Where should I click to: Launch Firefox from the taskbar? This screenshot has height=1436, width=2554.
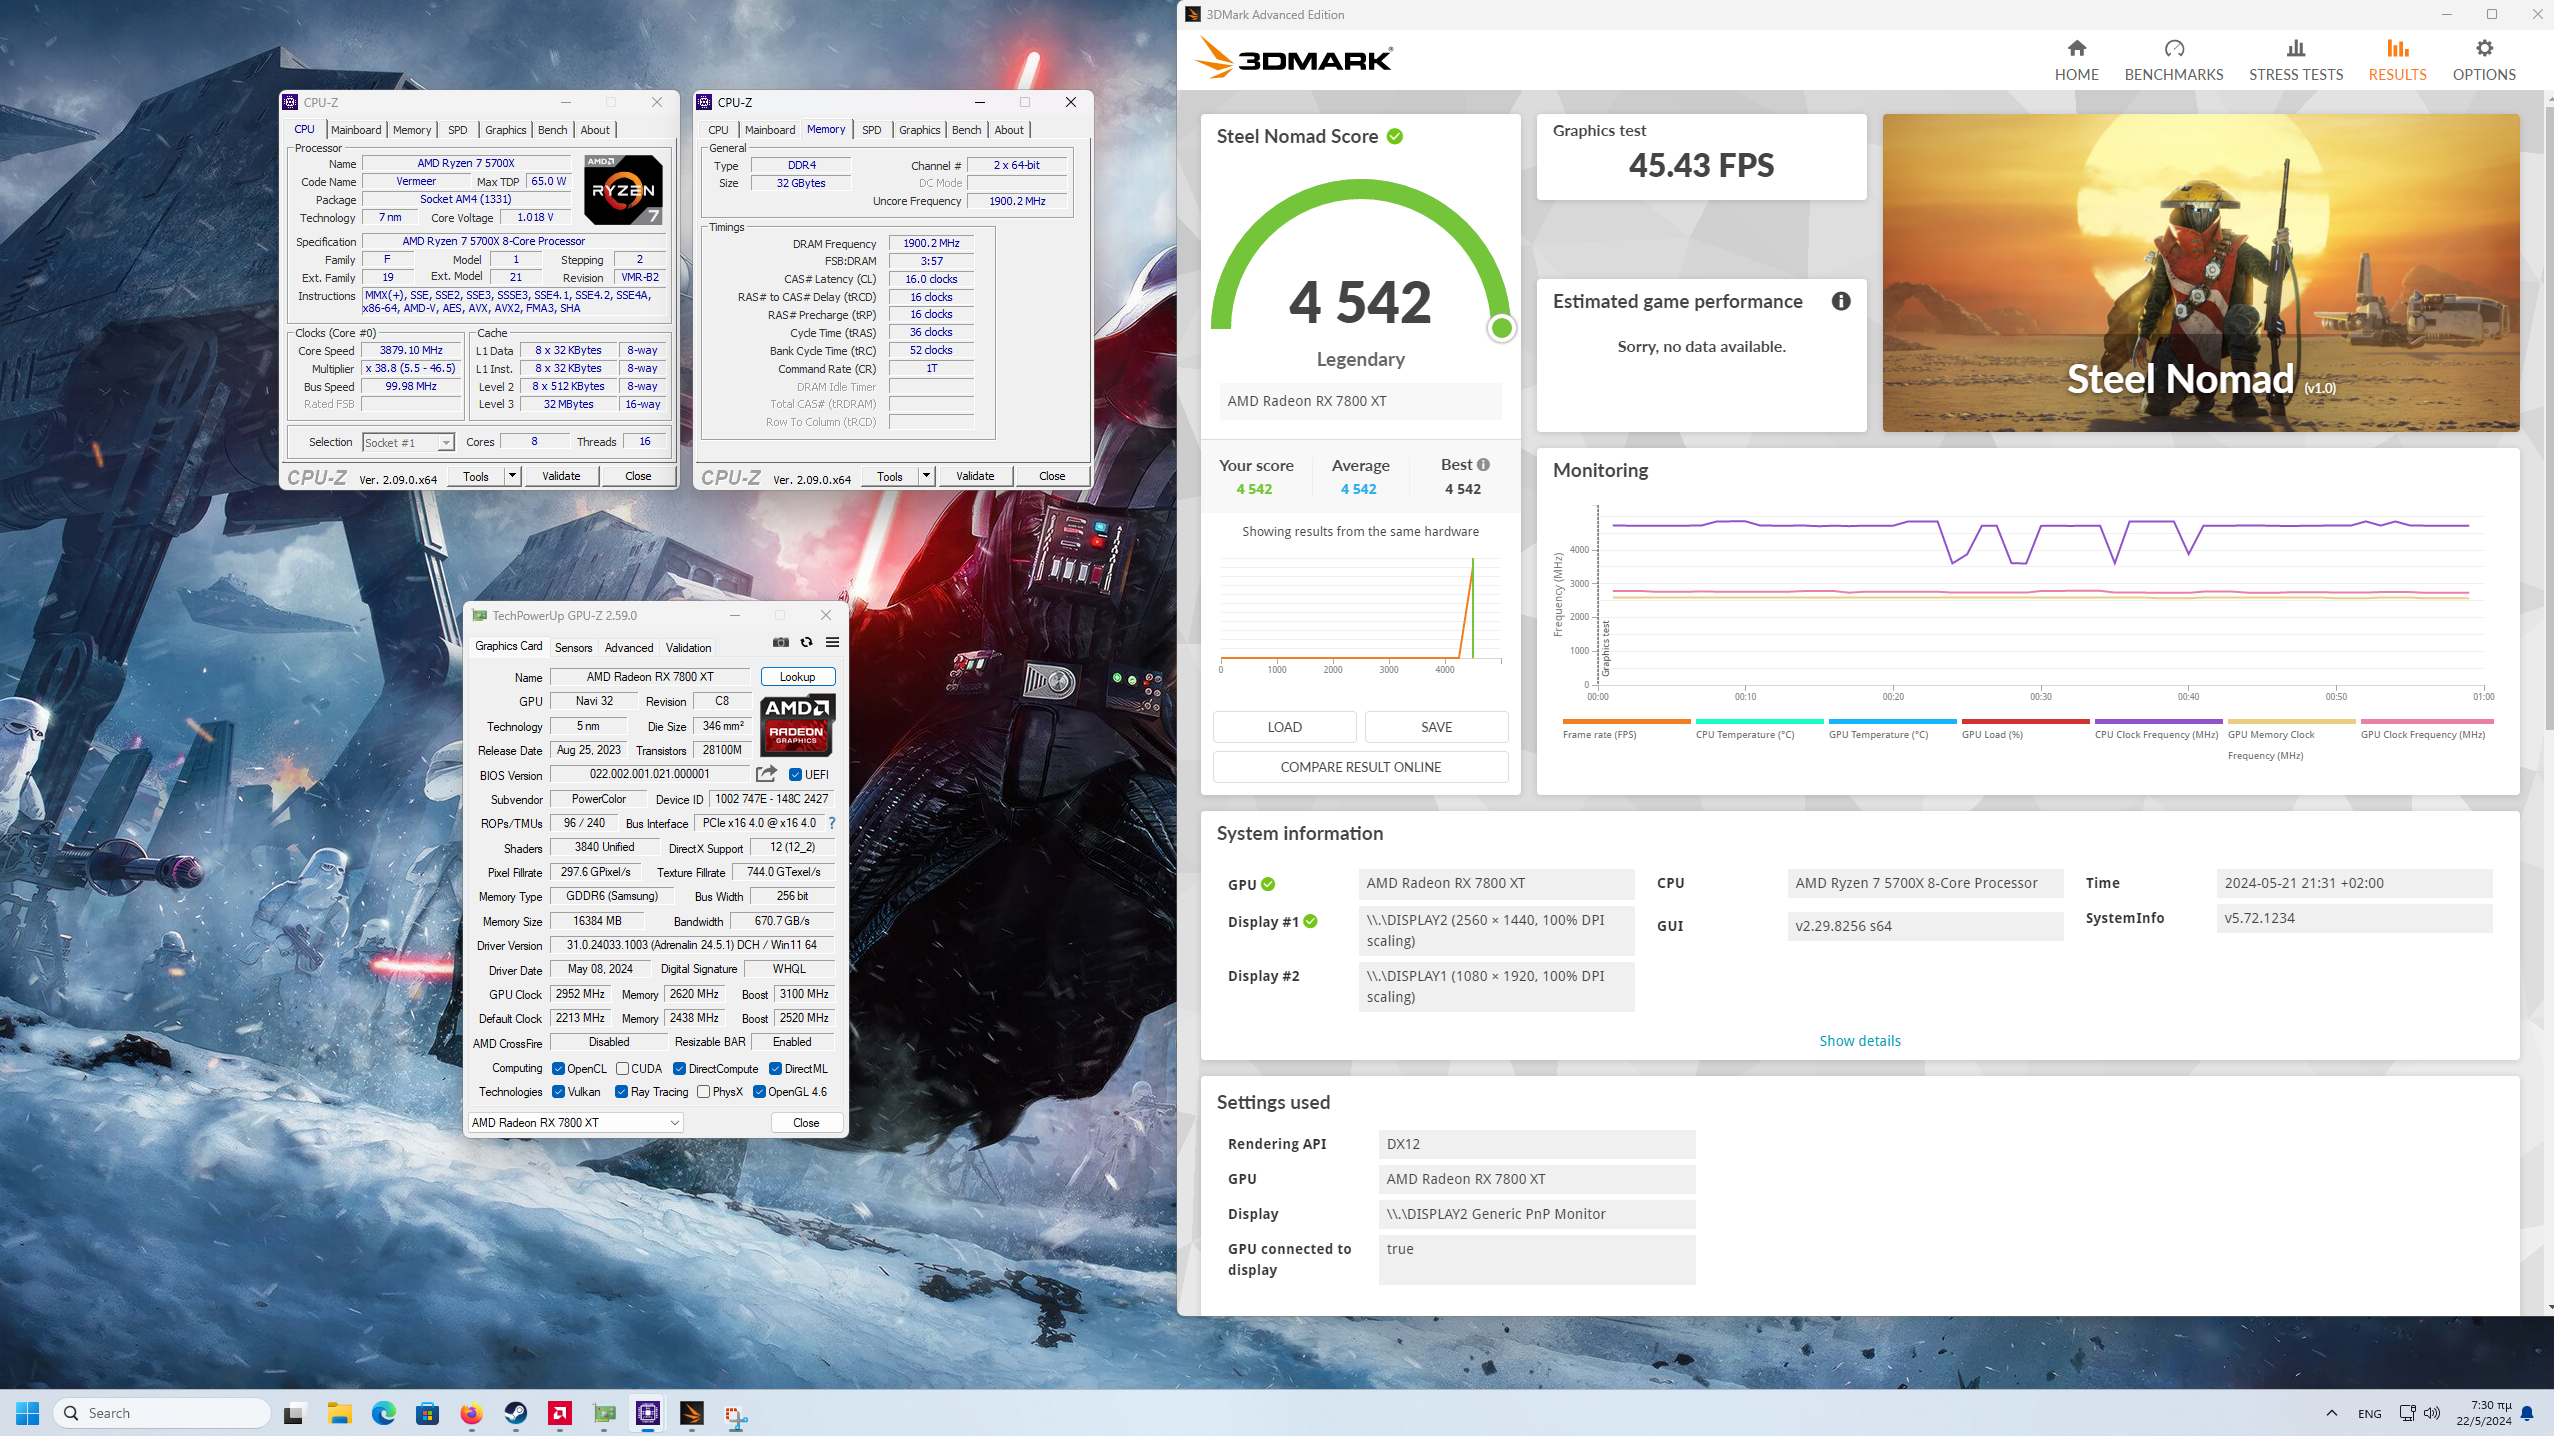pos(471,1413)
